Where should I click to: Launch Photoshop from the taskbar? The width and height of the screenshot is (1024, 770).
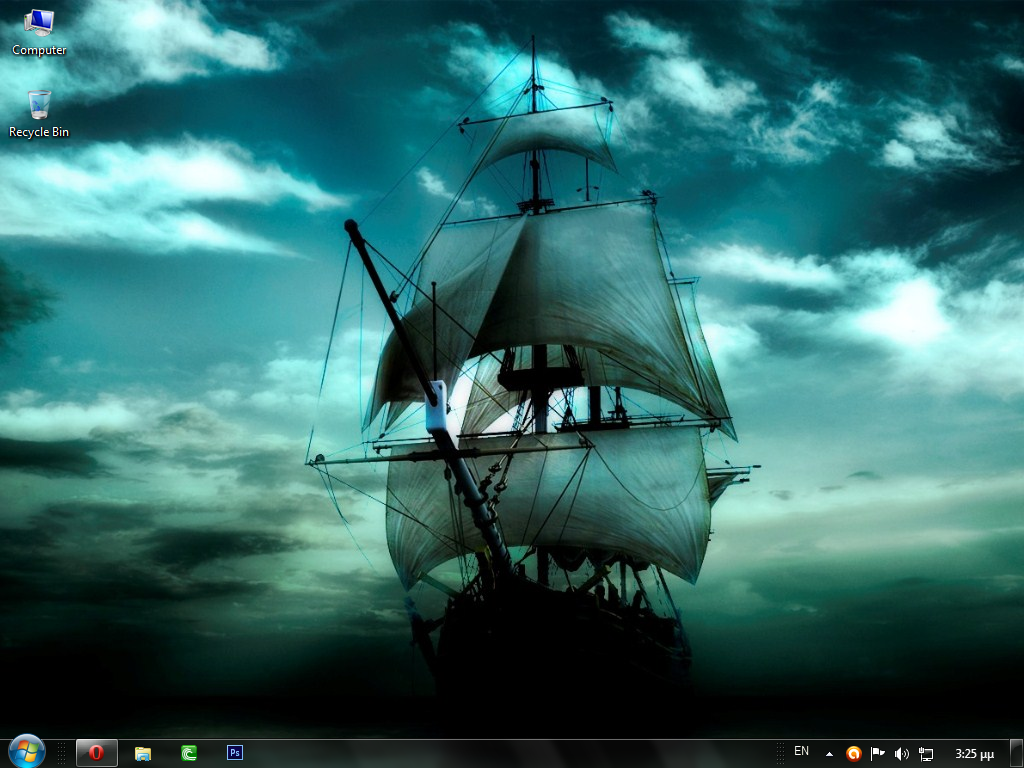[x=234, y=752]
